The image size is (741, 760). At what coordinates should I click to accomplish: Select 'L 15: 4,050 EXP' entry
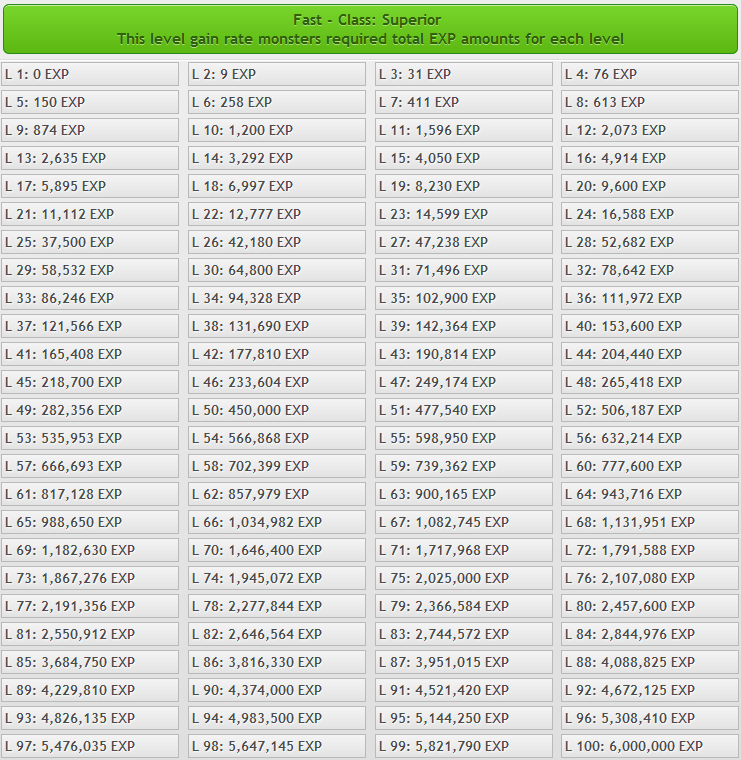pos(463,158)
